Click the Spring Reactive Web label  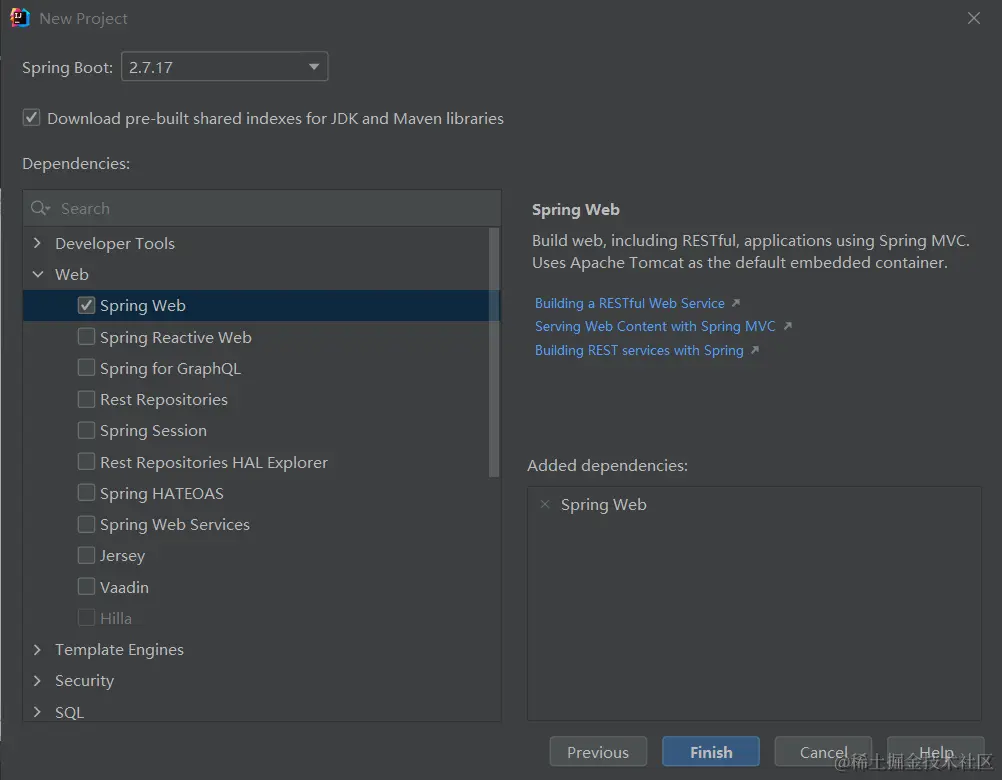[176, 337]
